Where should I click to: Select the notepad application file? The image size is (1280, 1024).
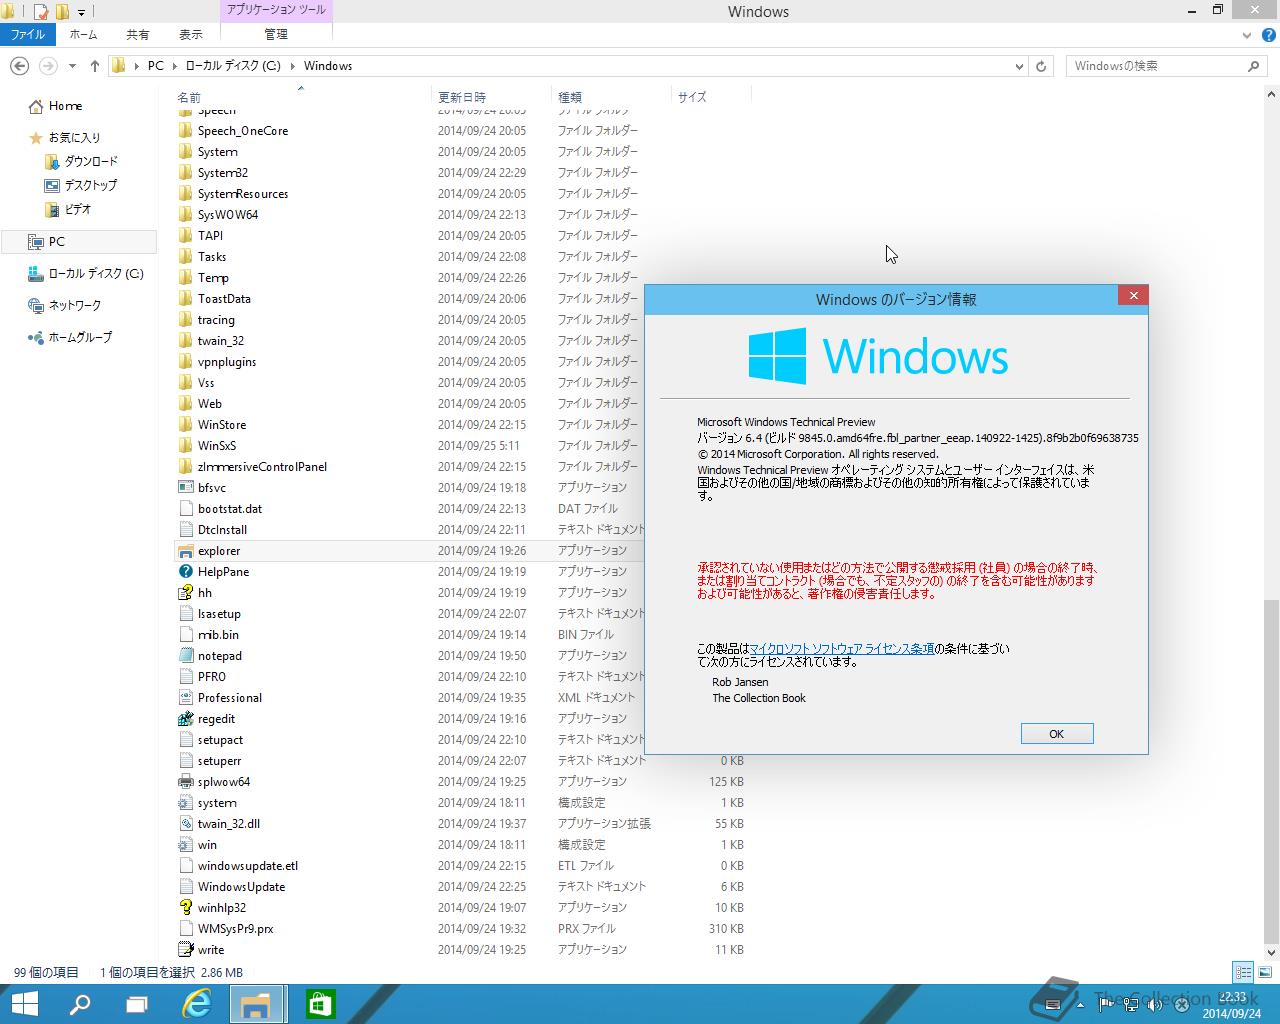[x=220, y=656]
